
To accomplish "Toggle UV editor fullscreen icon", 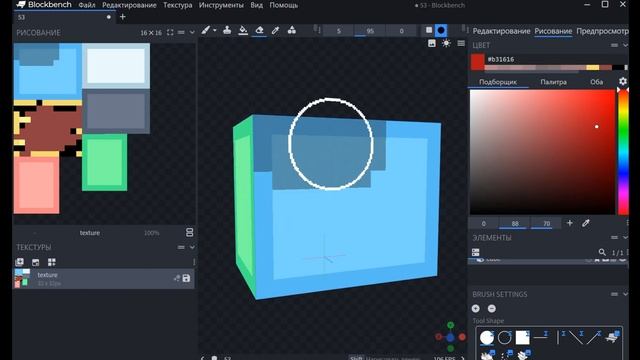I will click(170, 32).
